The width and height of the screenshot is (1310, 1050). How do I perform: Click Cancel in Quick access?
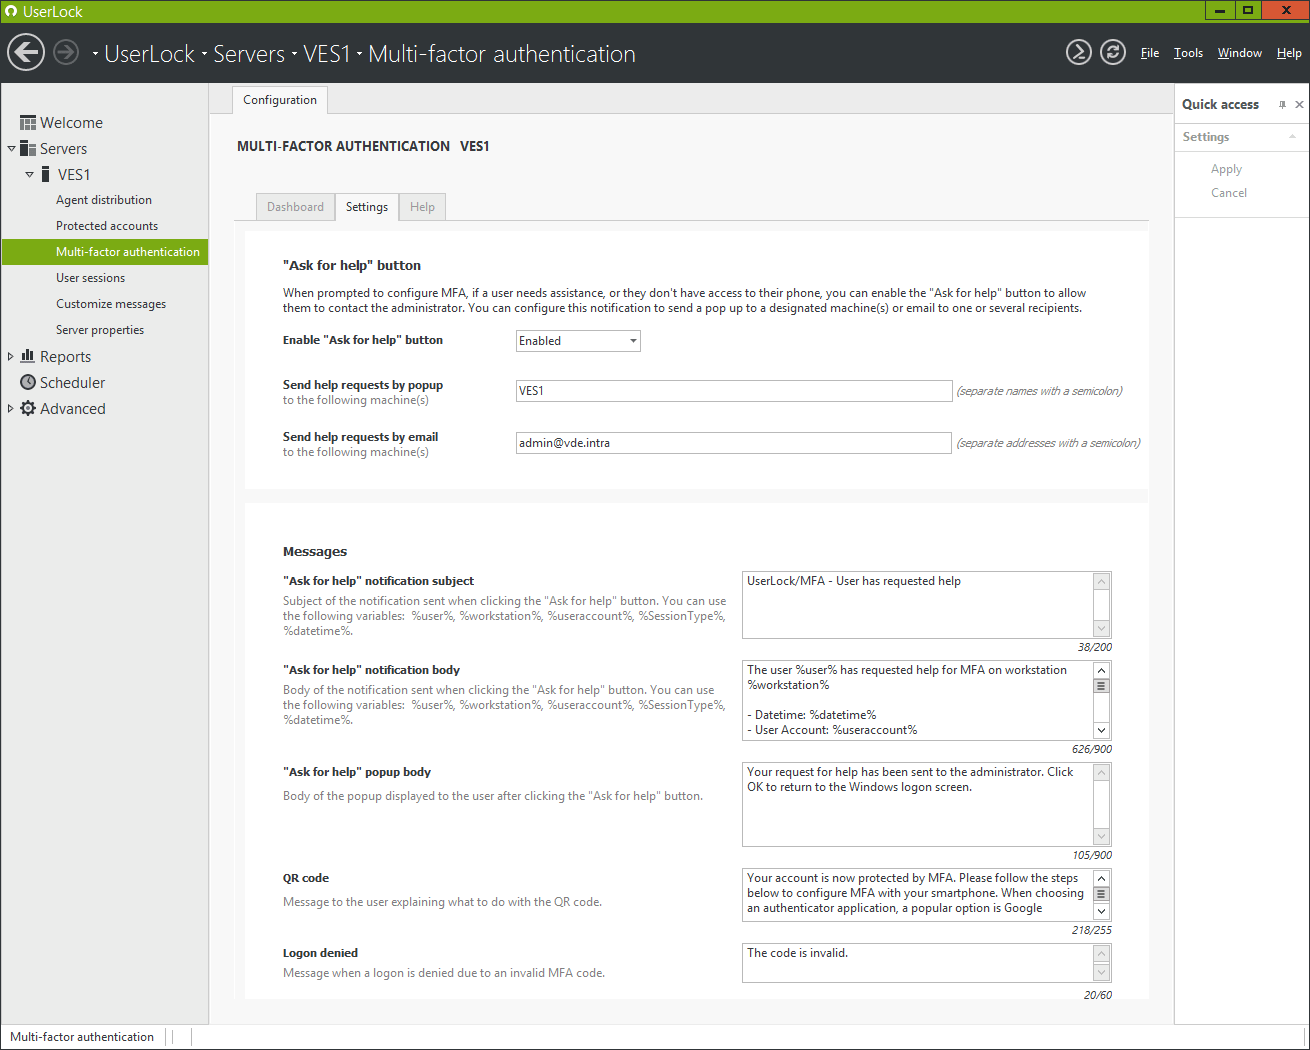coord(1229,193)
